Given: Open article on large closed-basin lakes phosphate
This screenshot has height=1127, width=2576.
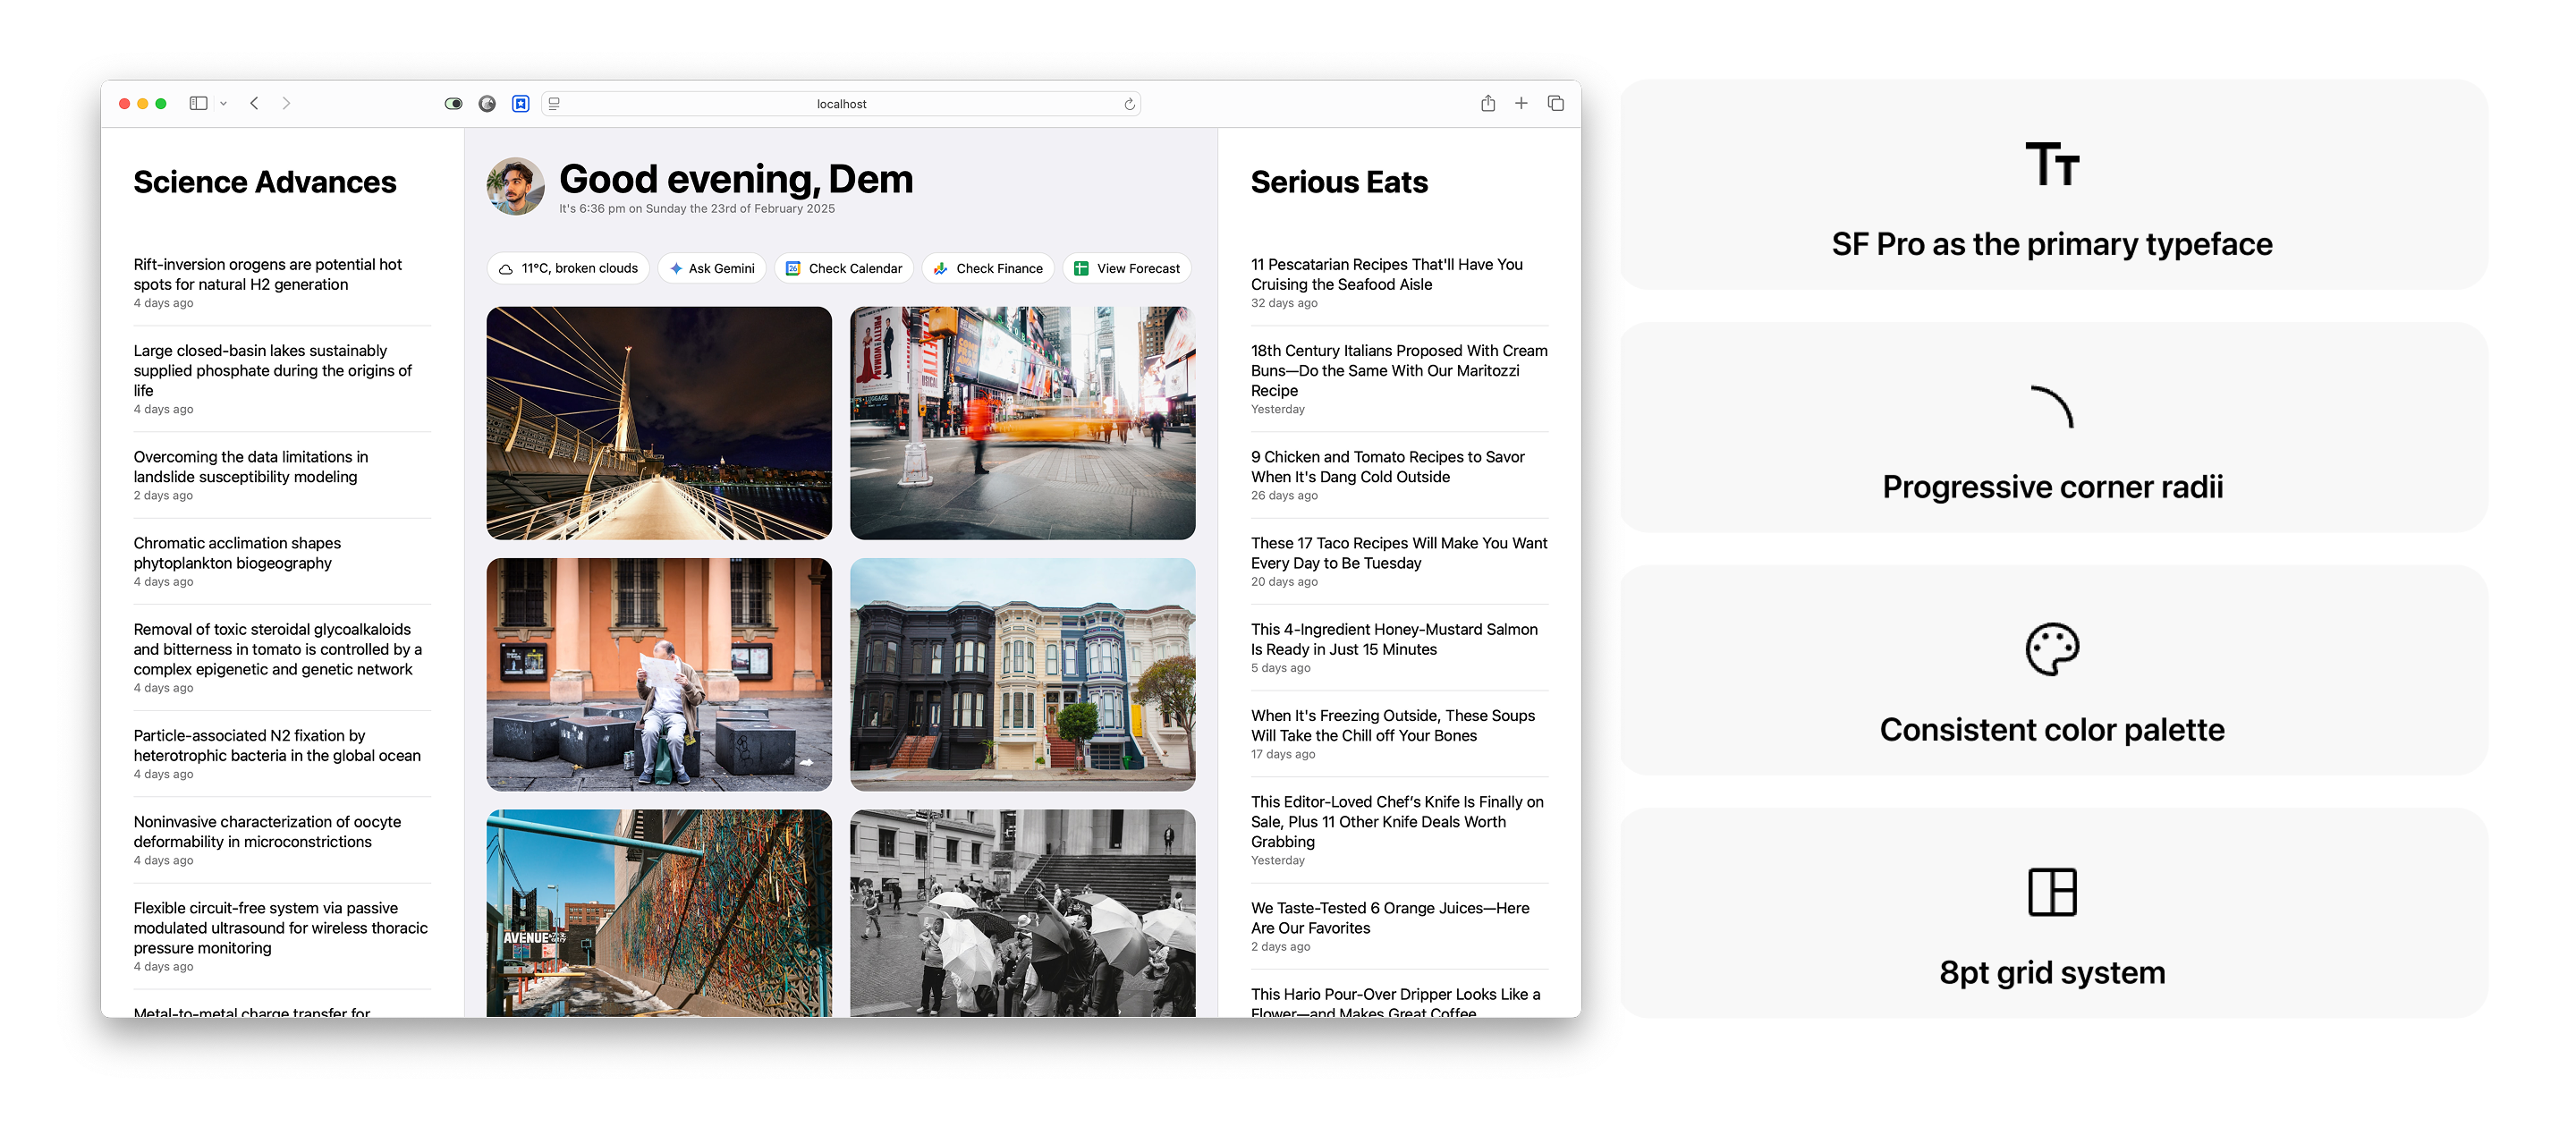Looking at the screenshot, I should (x=283, y=379).
